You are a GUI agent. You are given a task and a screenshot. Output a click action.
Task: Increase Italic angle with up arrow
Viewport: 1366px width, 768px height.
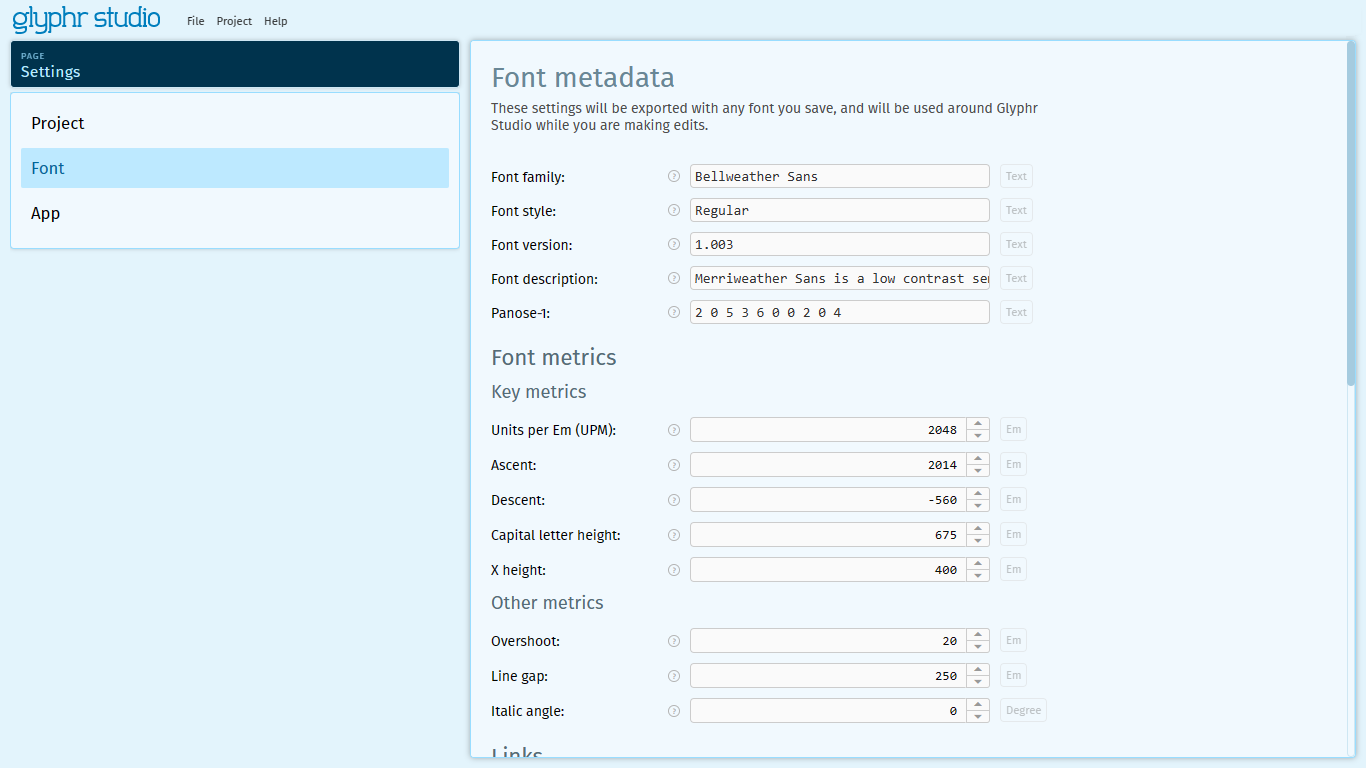click(x=978, y=705)
